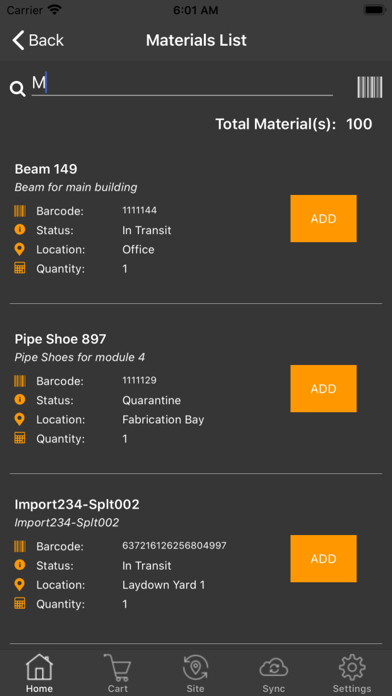The width and height of the screenshot is (392, 696).
Task: Go to Home tab
Action: [x=39, y=673]
